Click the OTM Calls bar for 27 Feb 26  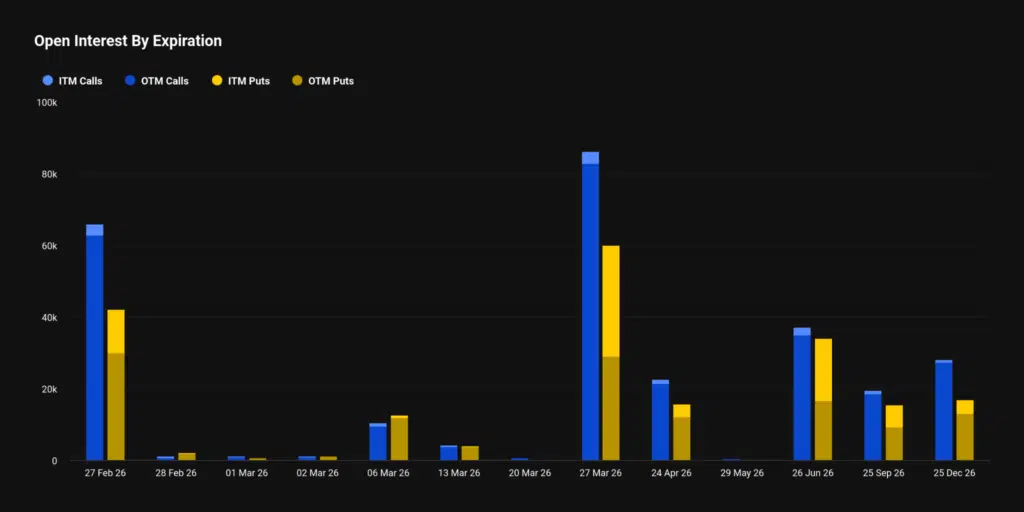point(95,348)
